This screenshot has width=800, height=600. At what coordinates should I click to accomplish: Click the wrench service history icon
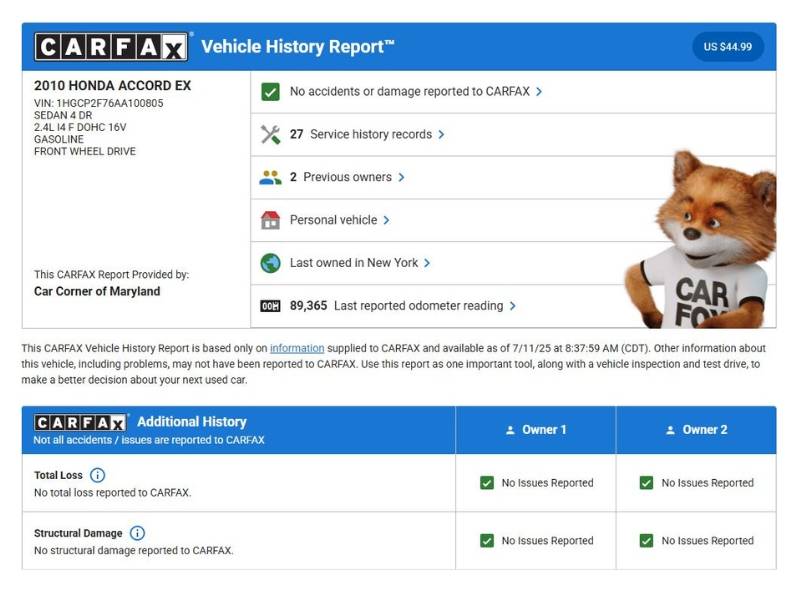(270, 135)
